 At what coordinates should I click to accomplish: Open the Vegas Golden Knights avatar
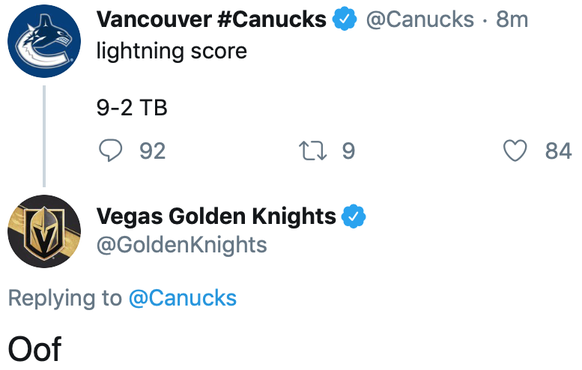pos(44,231)
